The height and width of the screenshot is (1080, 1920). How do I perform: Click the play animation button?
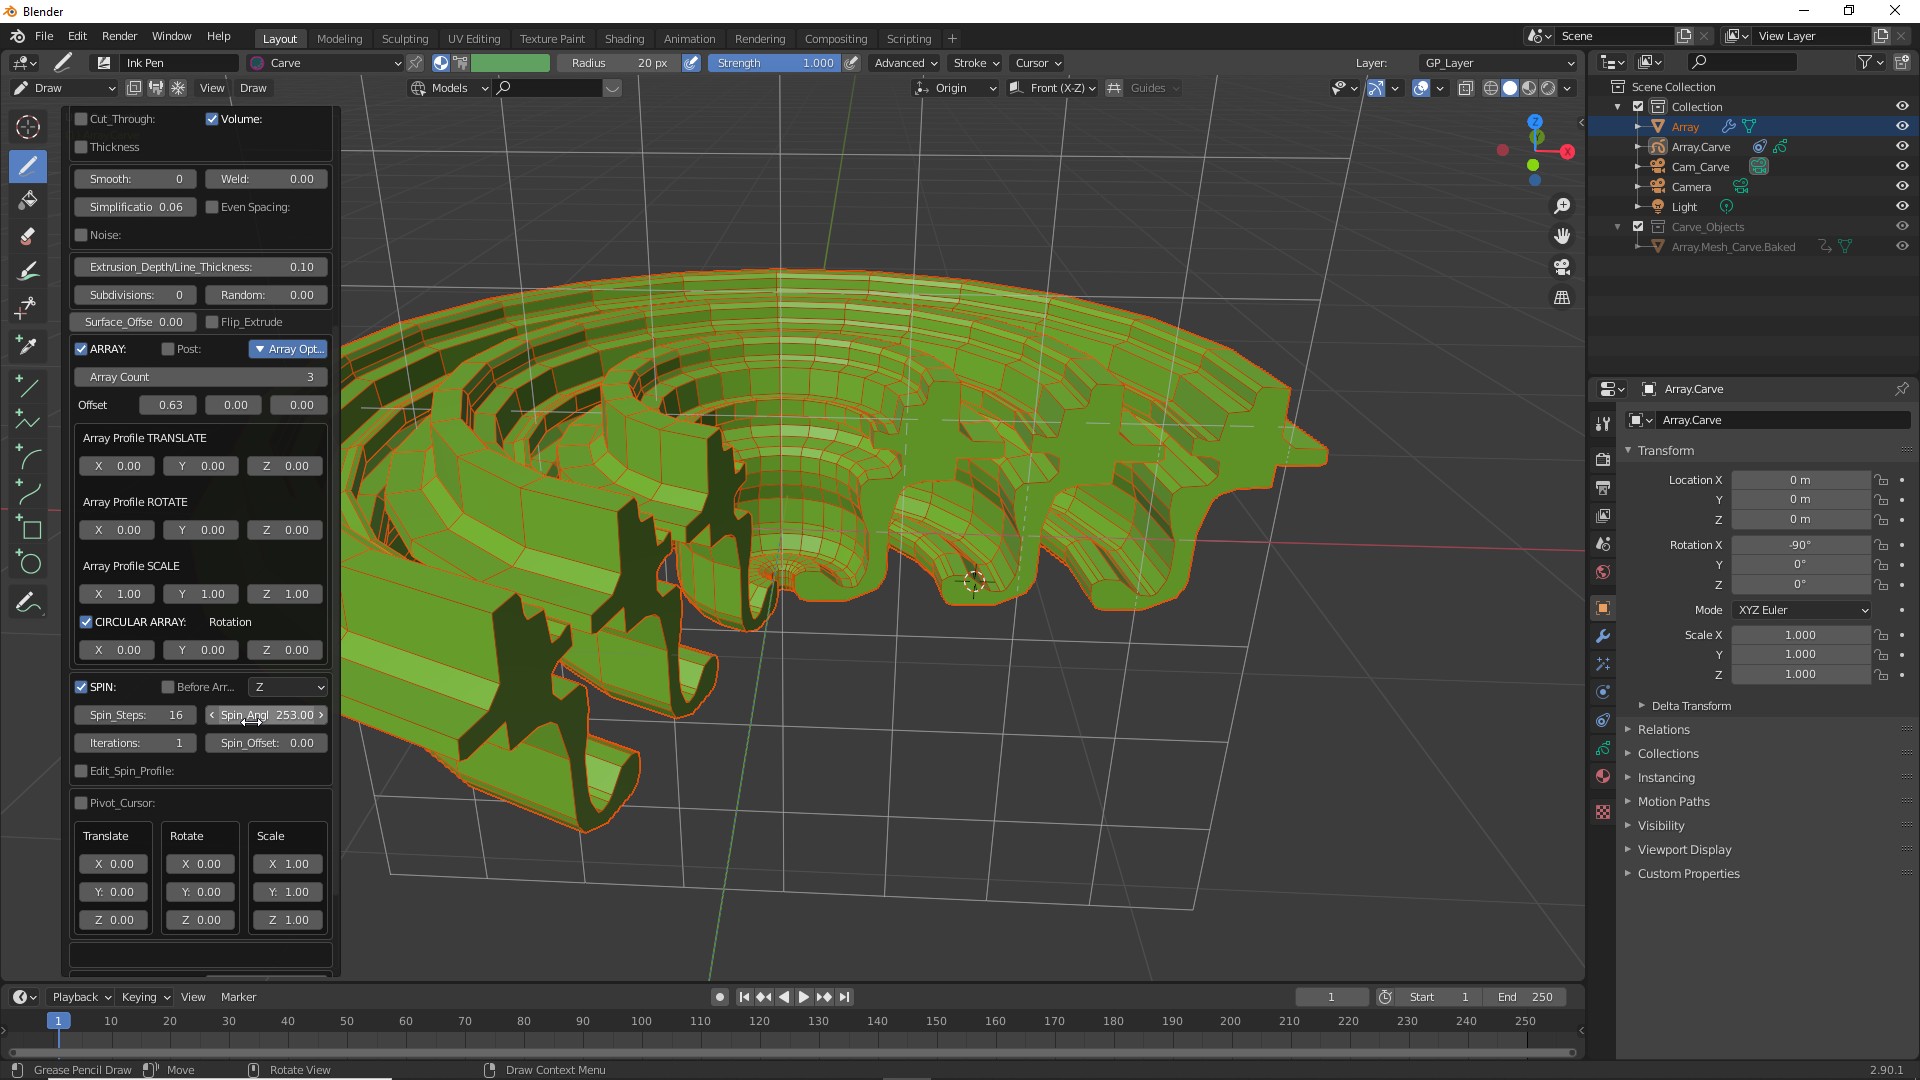click(804, 997)
